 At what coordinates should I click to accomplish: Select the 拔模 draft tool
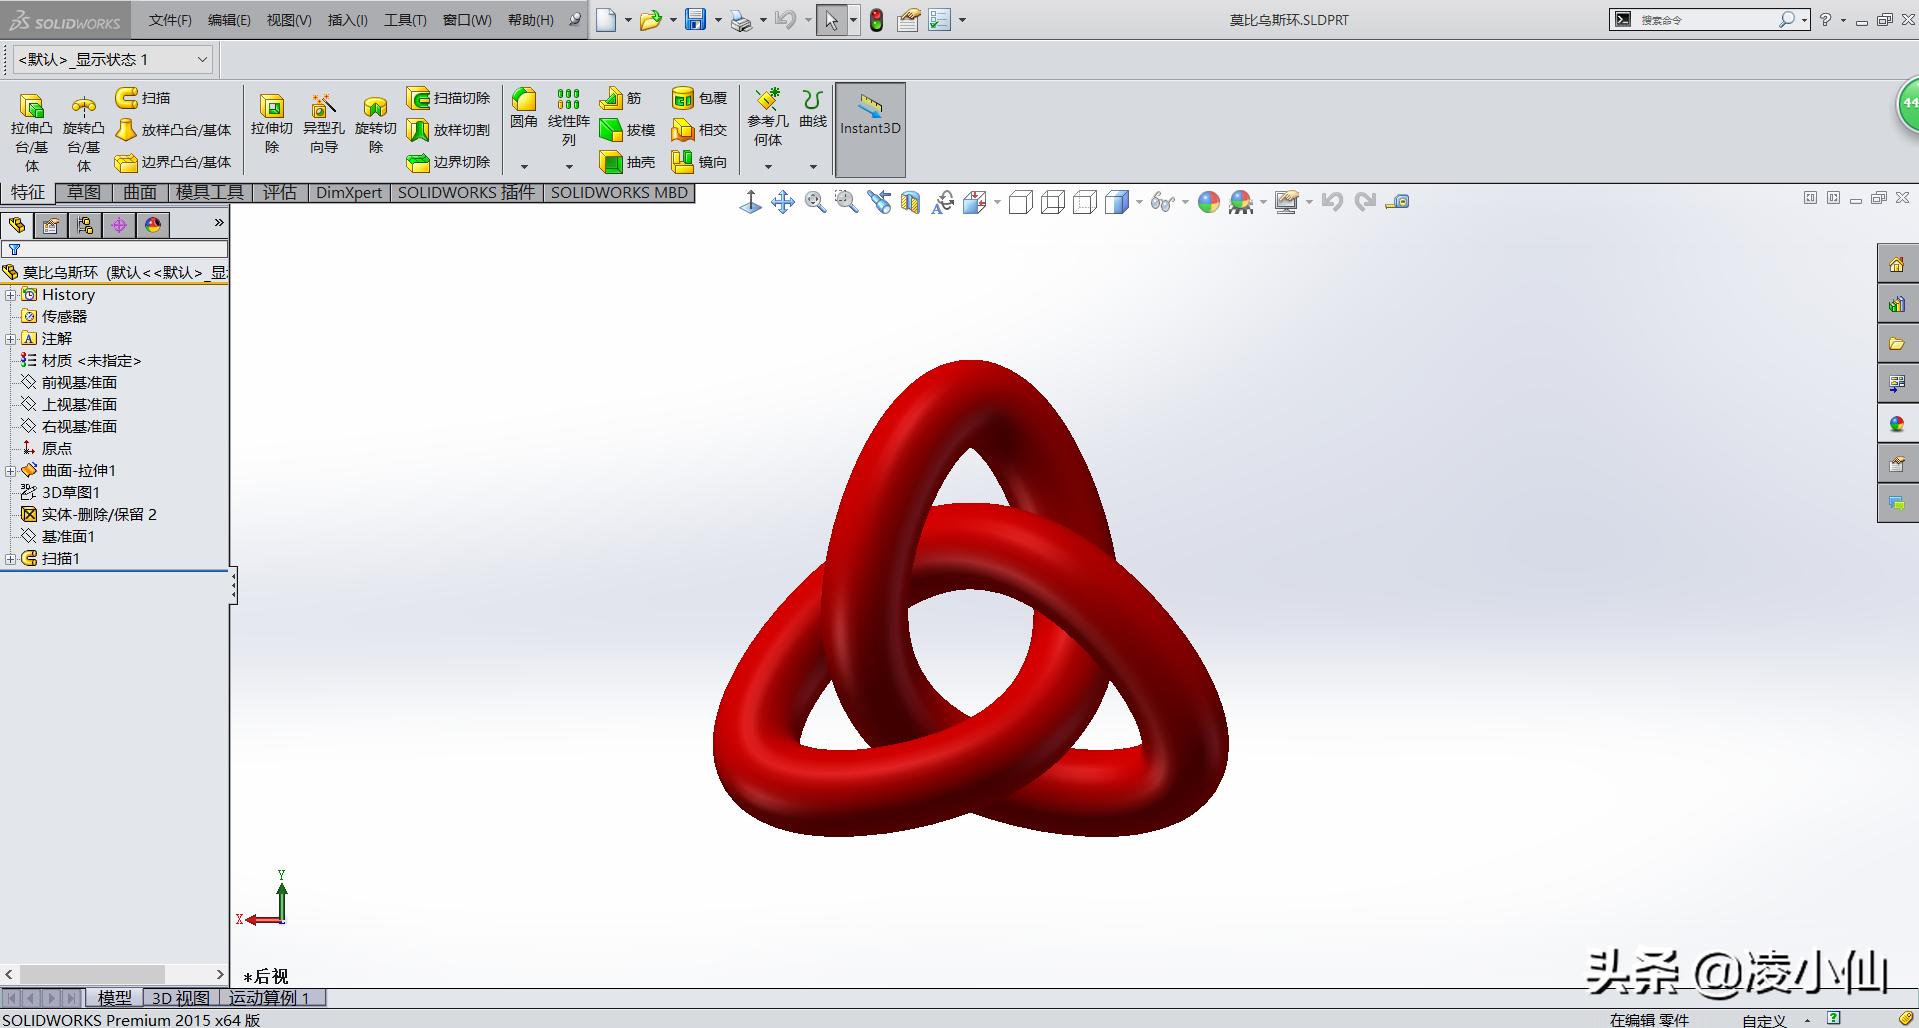click(x=627, y=129)
